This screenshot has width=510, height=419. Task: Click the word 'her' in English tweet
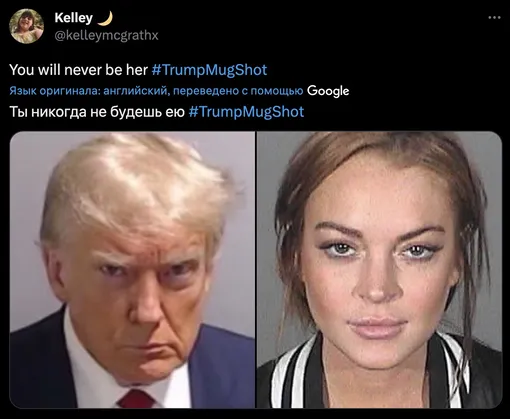coord(137,70)
